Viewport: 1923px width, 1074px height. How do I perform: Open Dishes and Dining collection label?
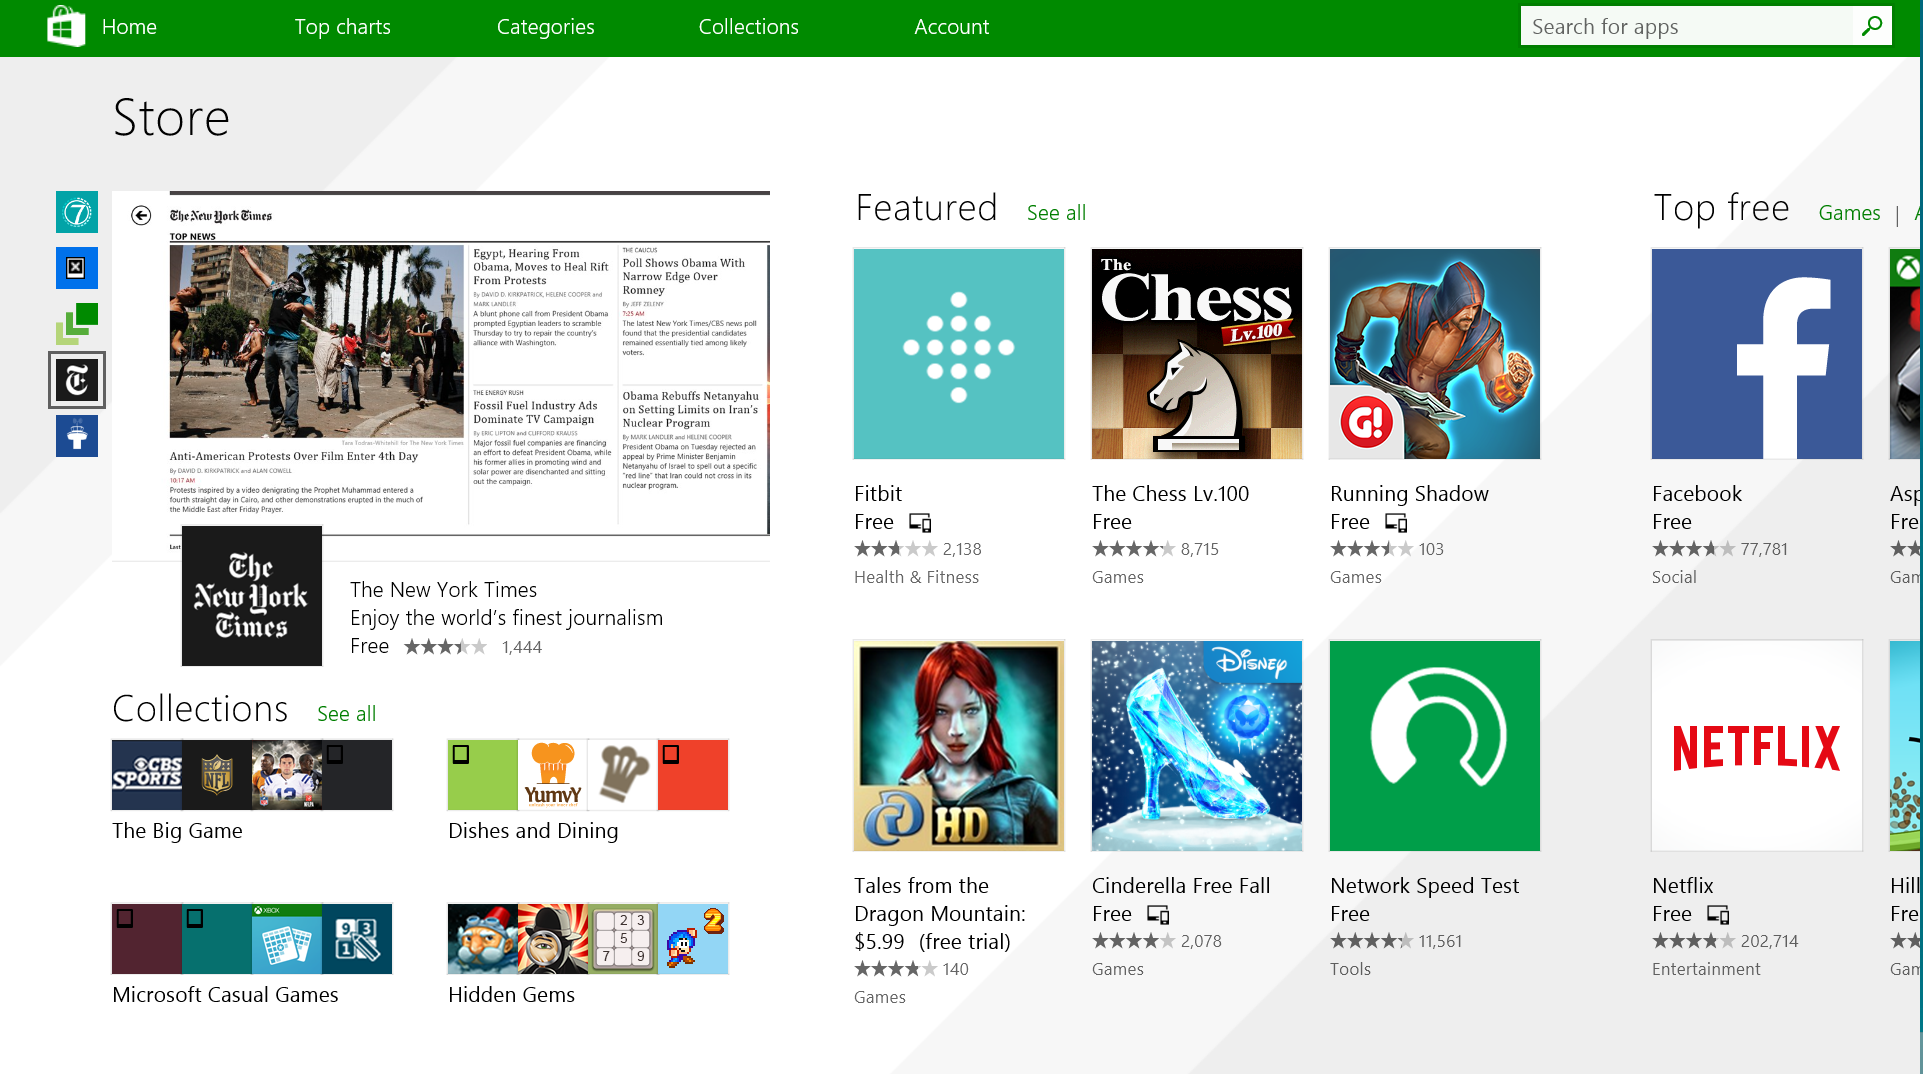coord(533,831)
